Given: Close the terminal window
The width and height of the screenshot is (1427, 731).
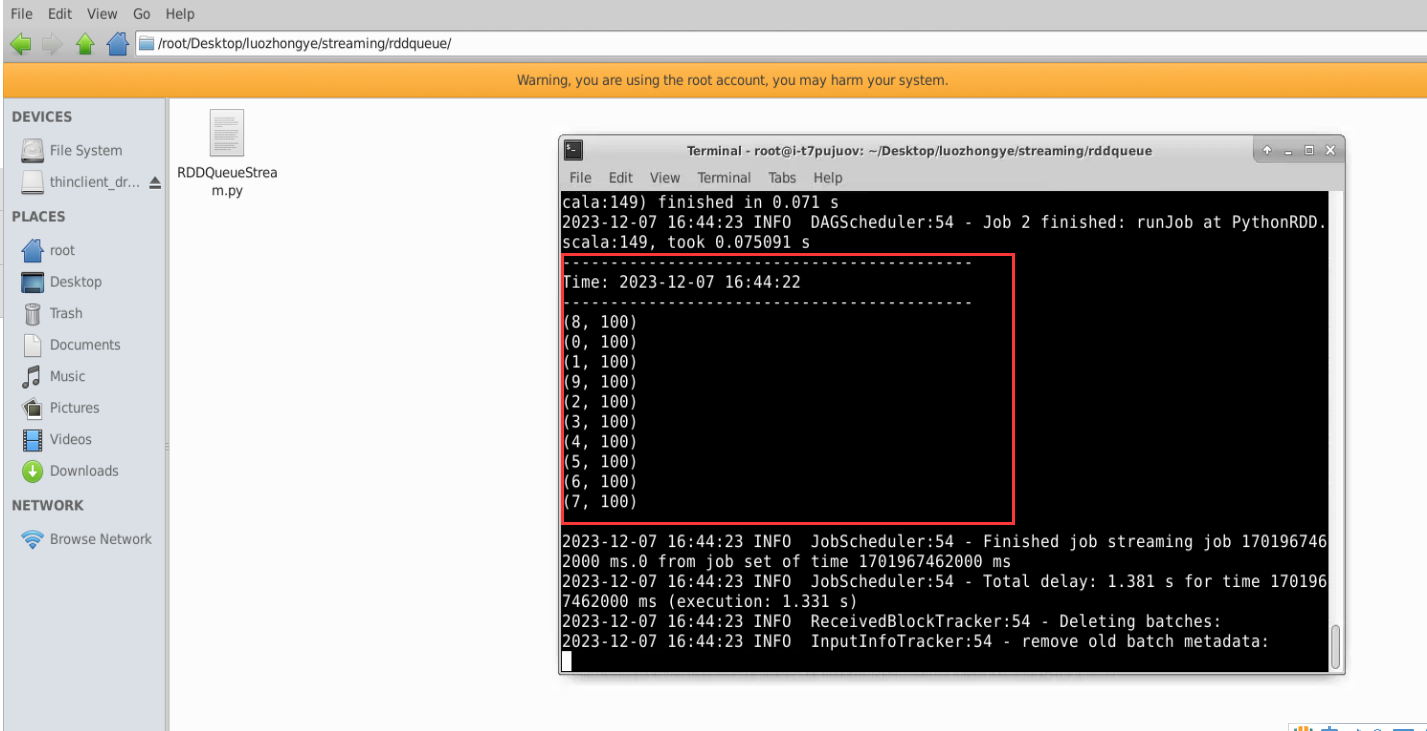Looking at the screenshot, I should 1330,151.
